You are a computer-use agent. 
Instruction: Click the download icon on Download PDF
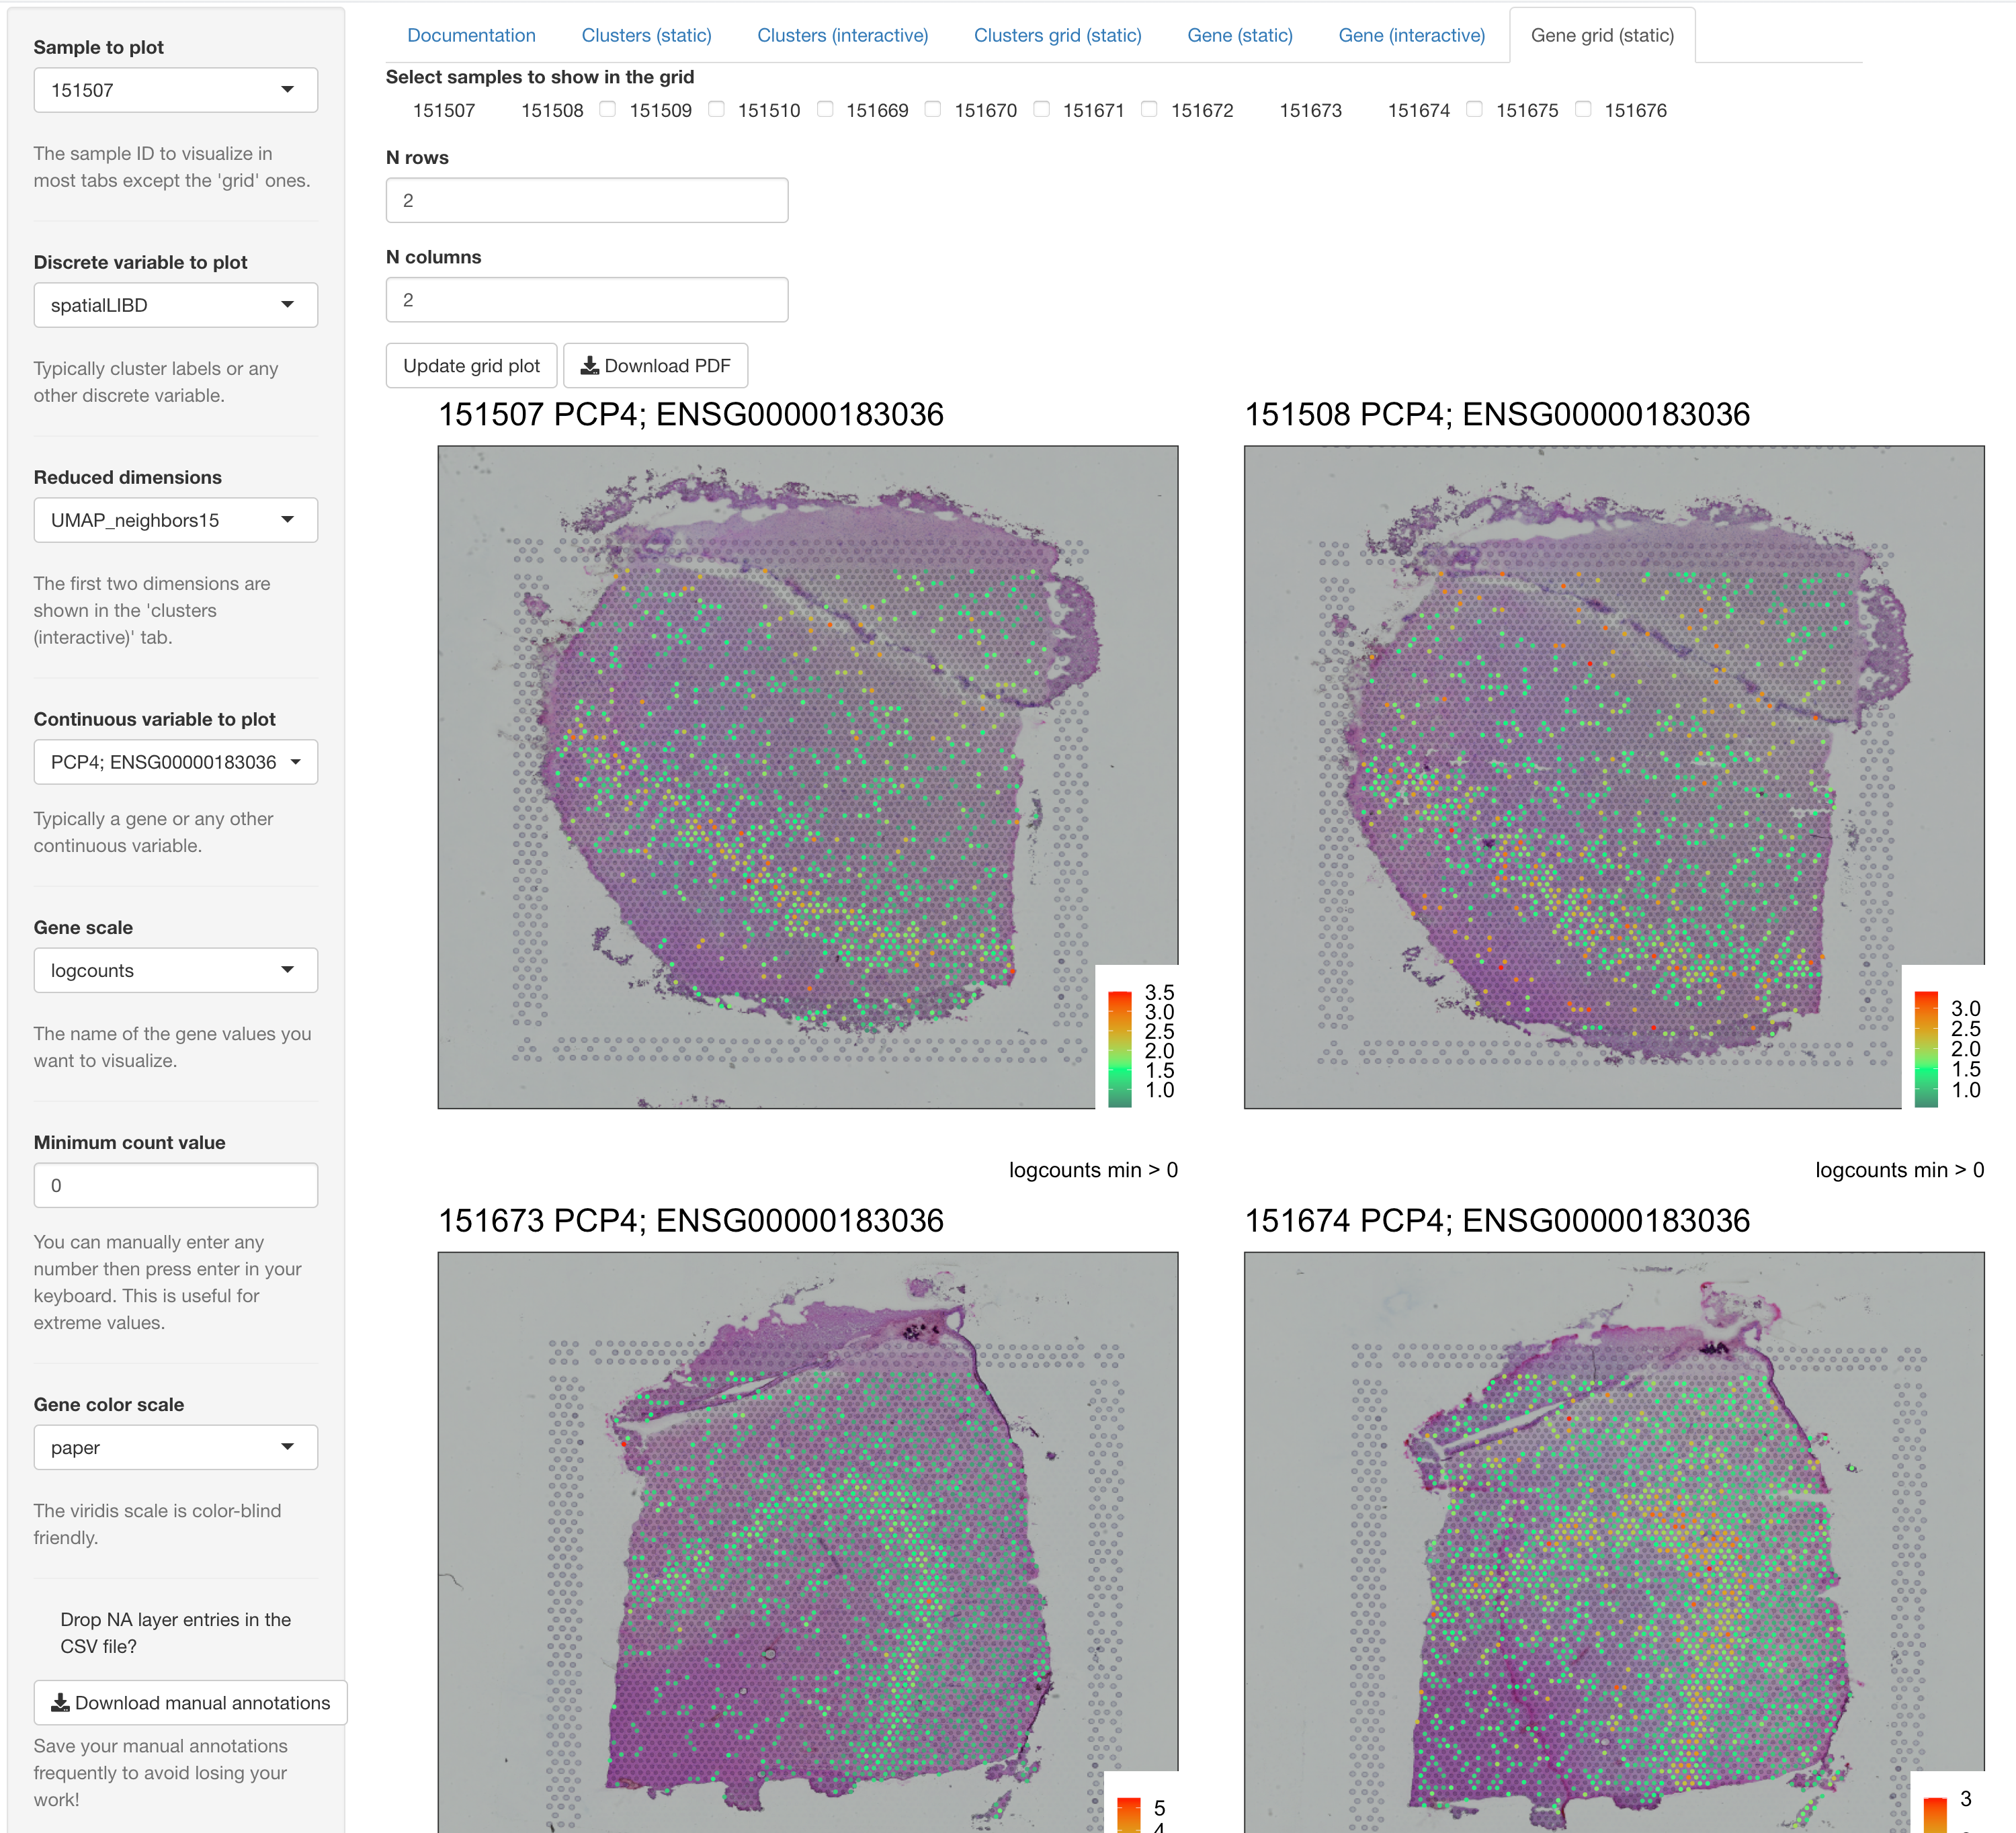[x=590, y=366]
